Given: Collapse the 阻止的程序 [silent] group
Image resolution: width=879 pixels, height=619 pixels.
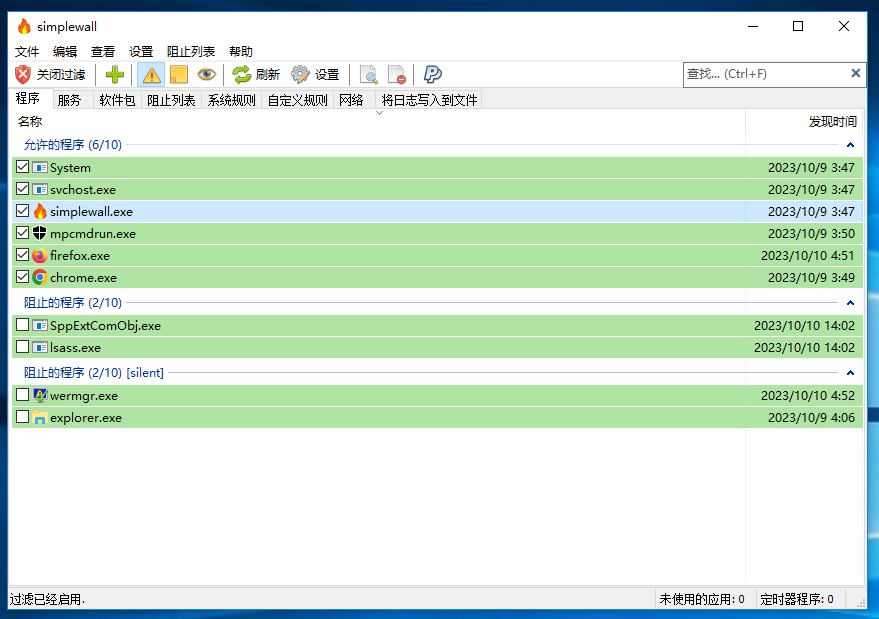Looking at the screenshot, I should (x=850, y=373).
